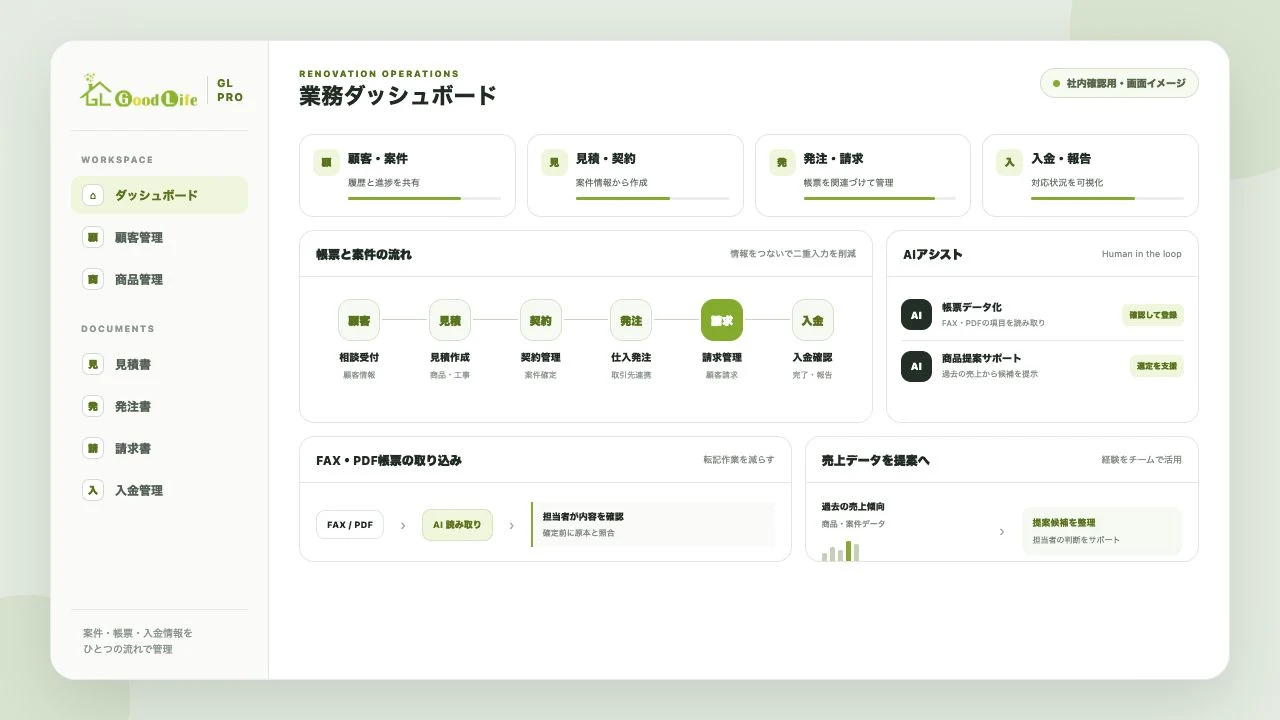Click the 帳票データ化 title

click(x=972, y=307)
